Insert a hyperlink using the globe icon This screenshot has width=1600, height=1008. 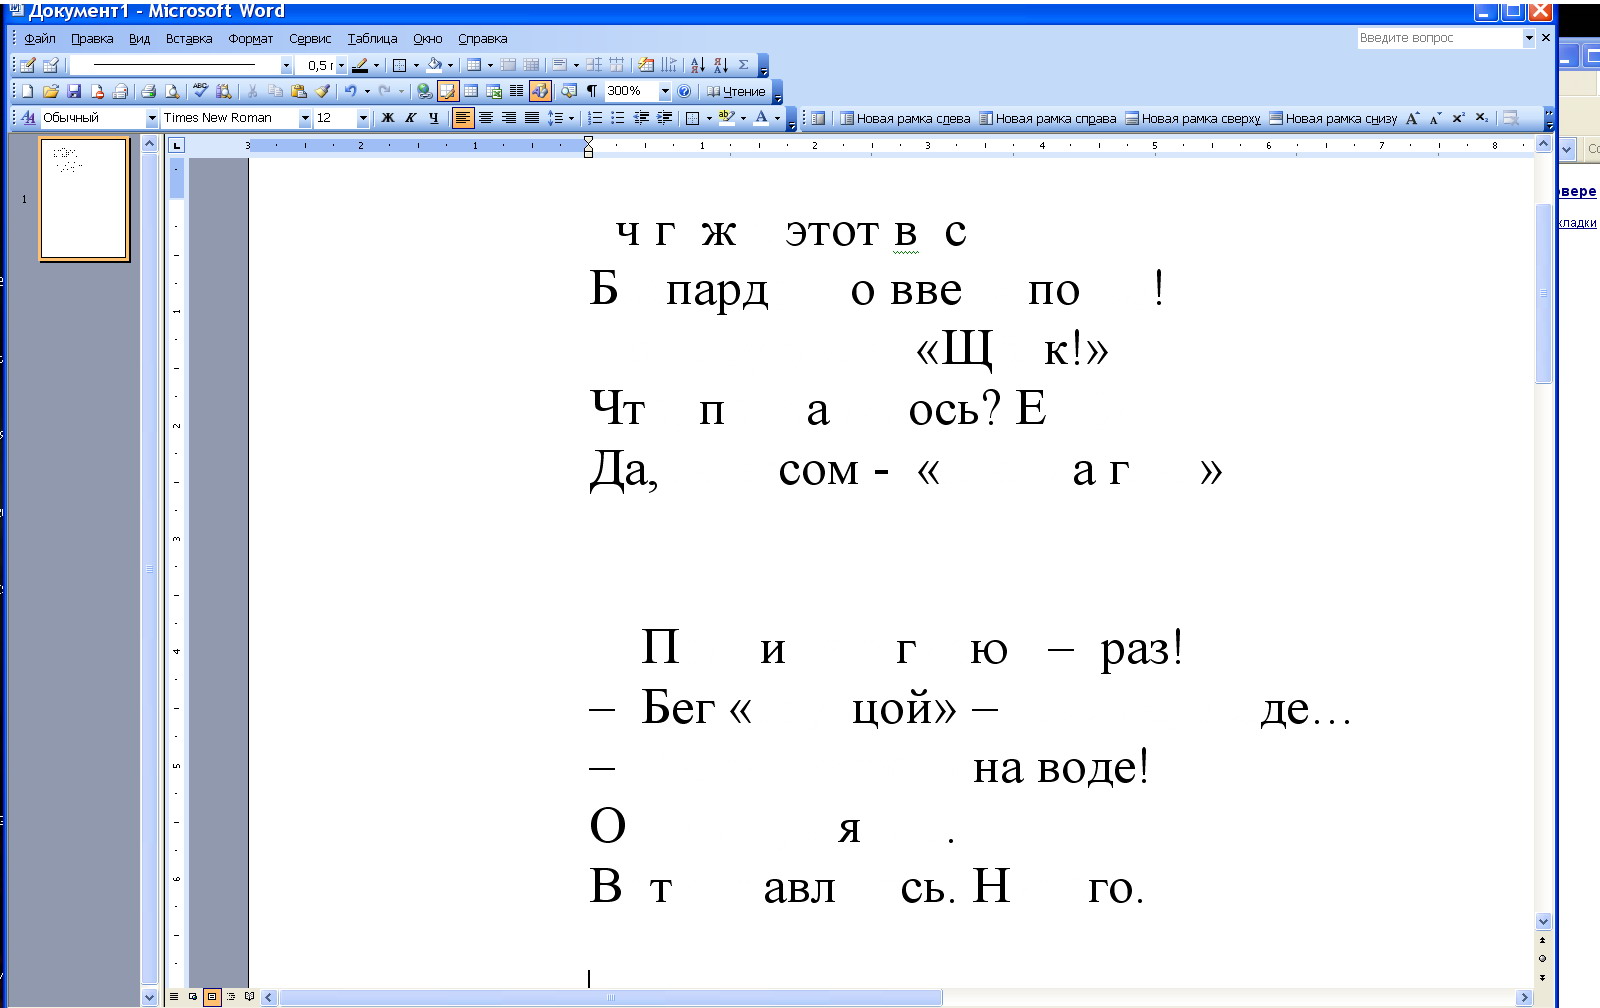[424, 91]
